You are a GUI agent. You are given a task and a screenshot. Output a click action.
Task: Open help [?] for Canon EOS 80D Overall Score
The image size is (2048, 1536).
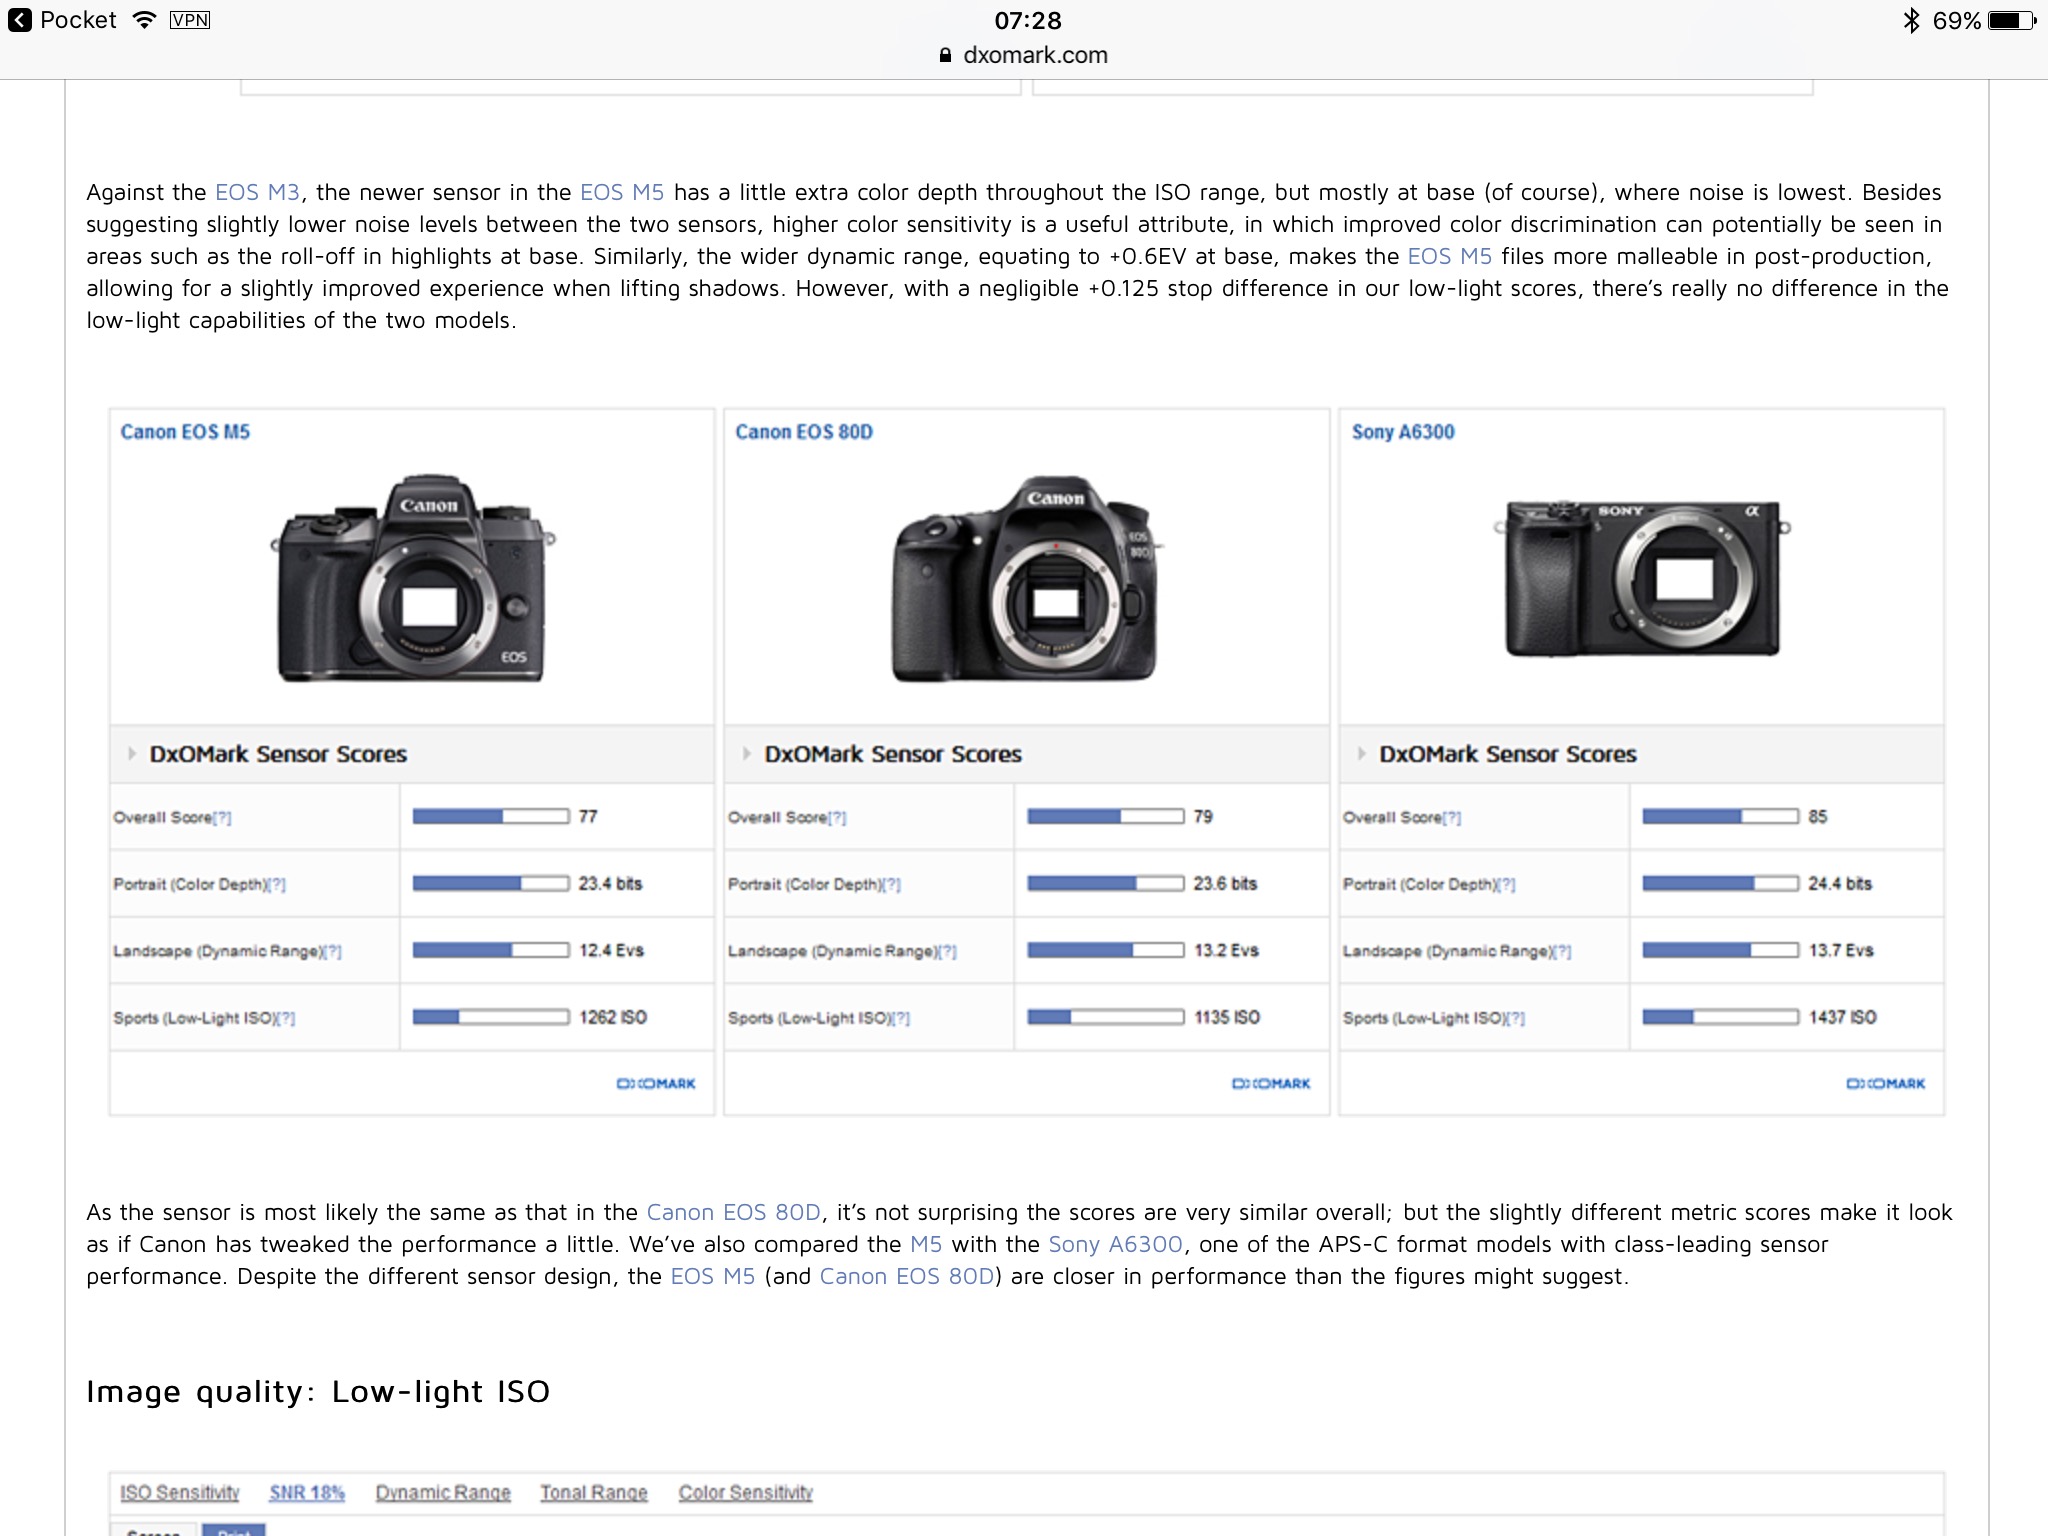[837, 818]
